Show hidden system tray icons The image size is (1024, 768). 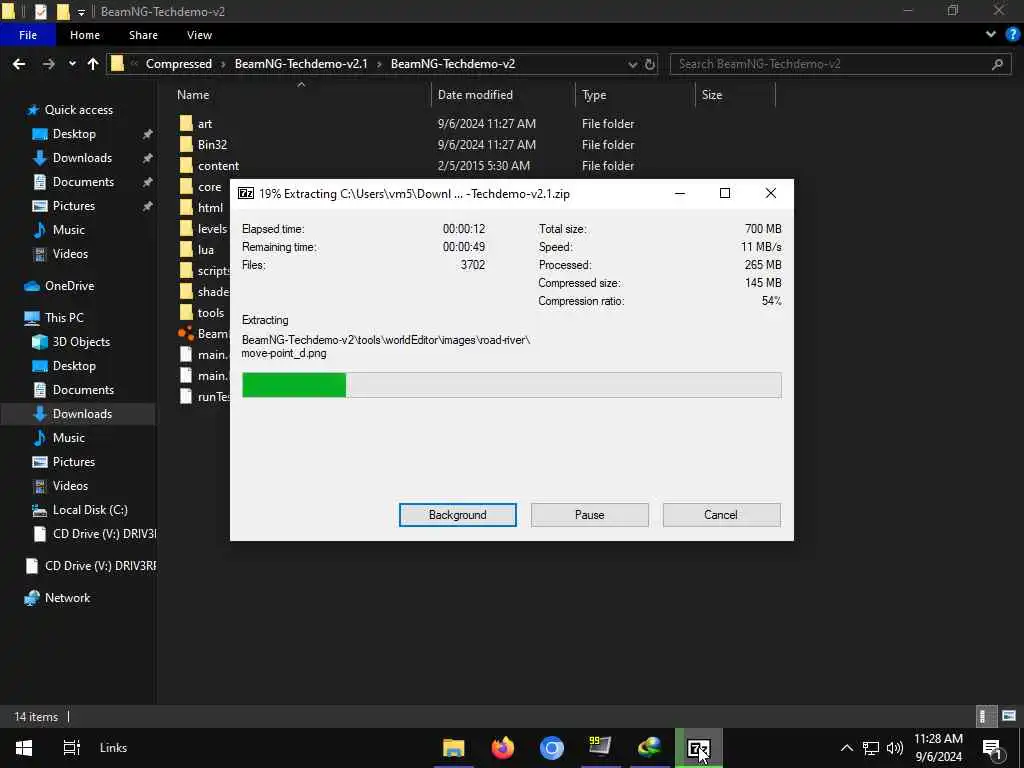tap(846, 748)
